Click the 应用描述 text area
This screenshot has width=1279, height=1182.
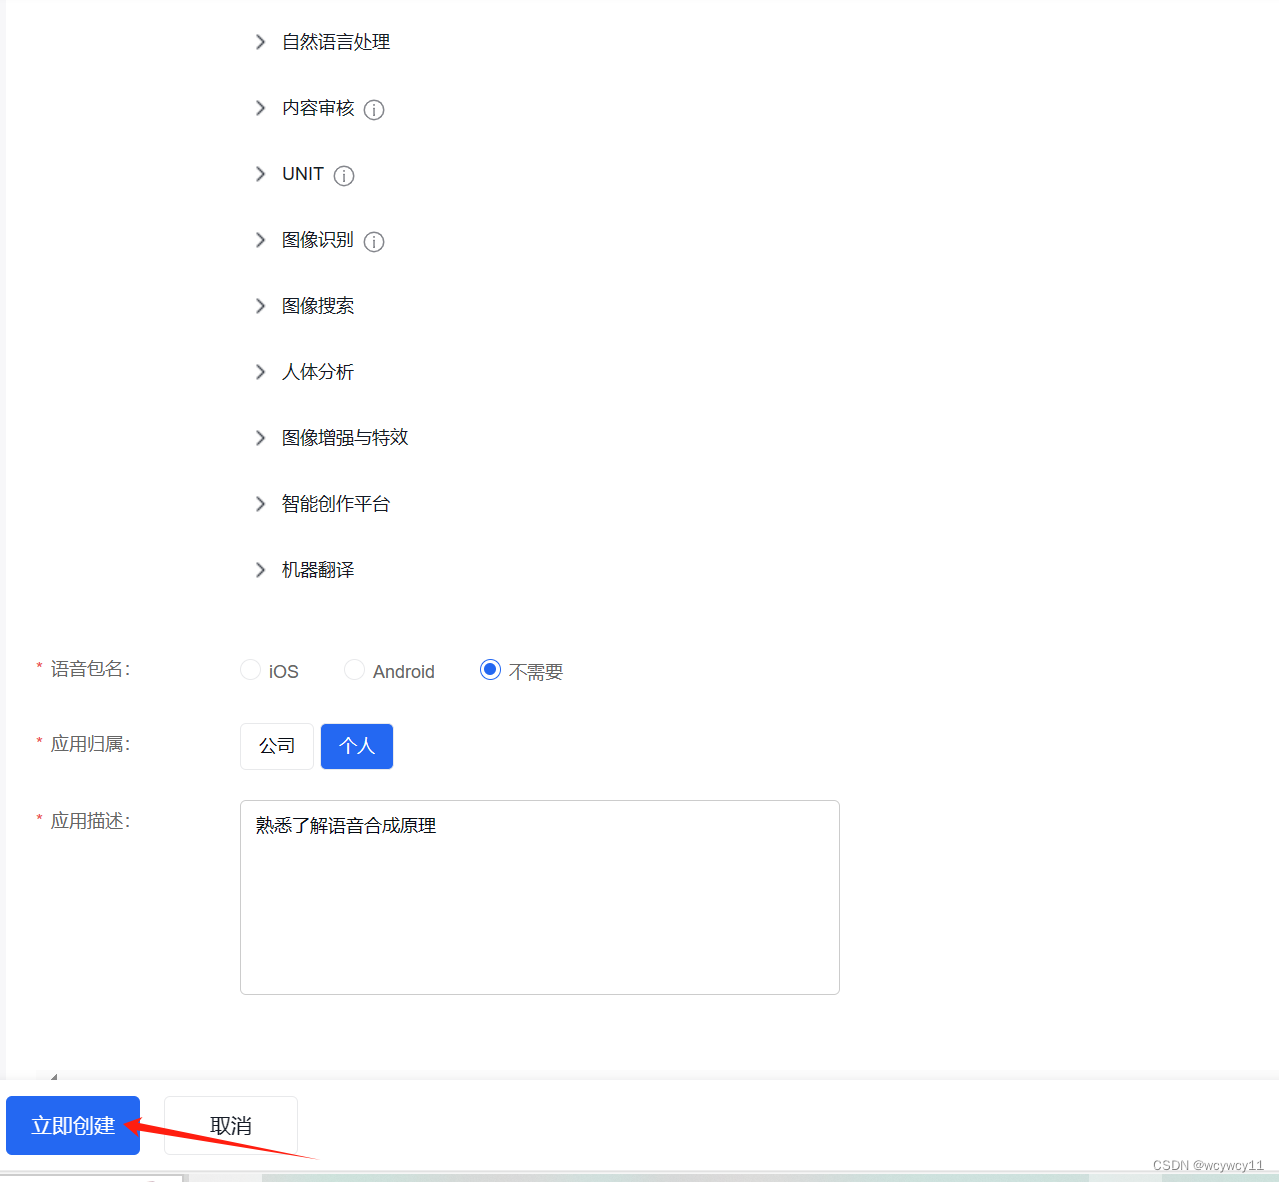540,897
